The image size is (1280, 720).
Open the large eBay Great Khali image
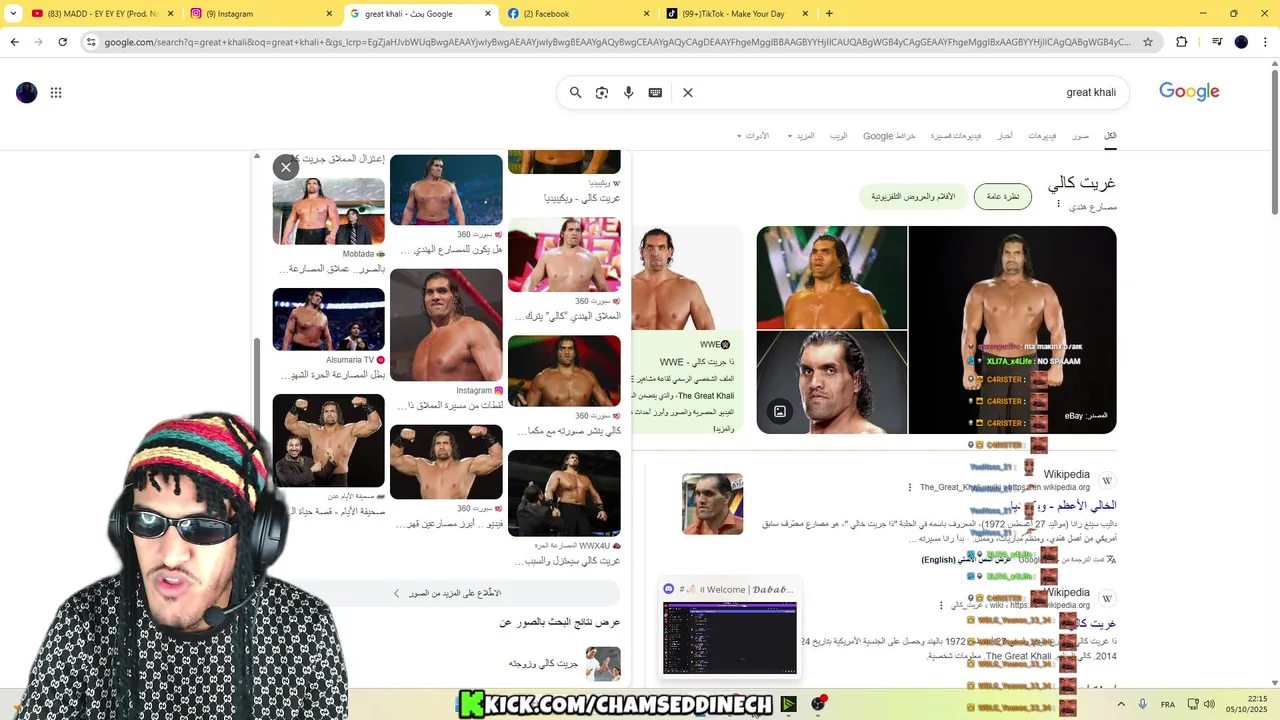pos(1012,330)
